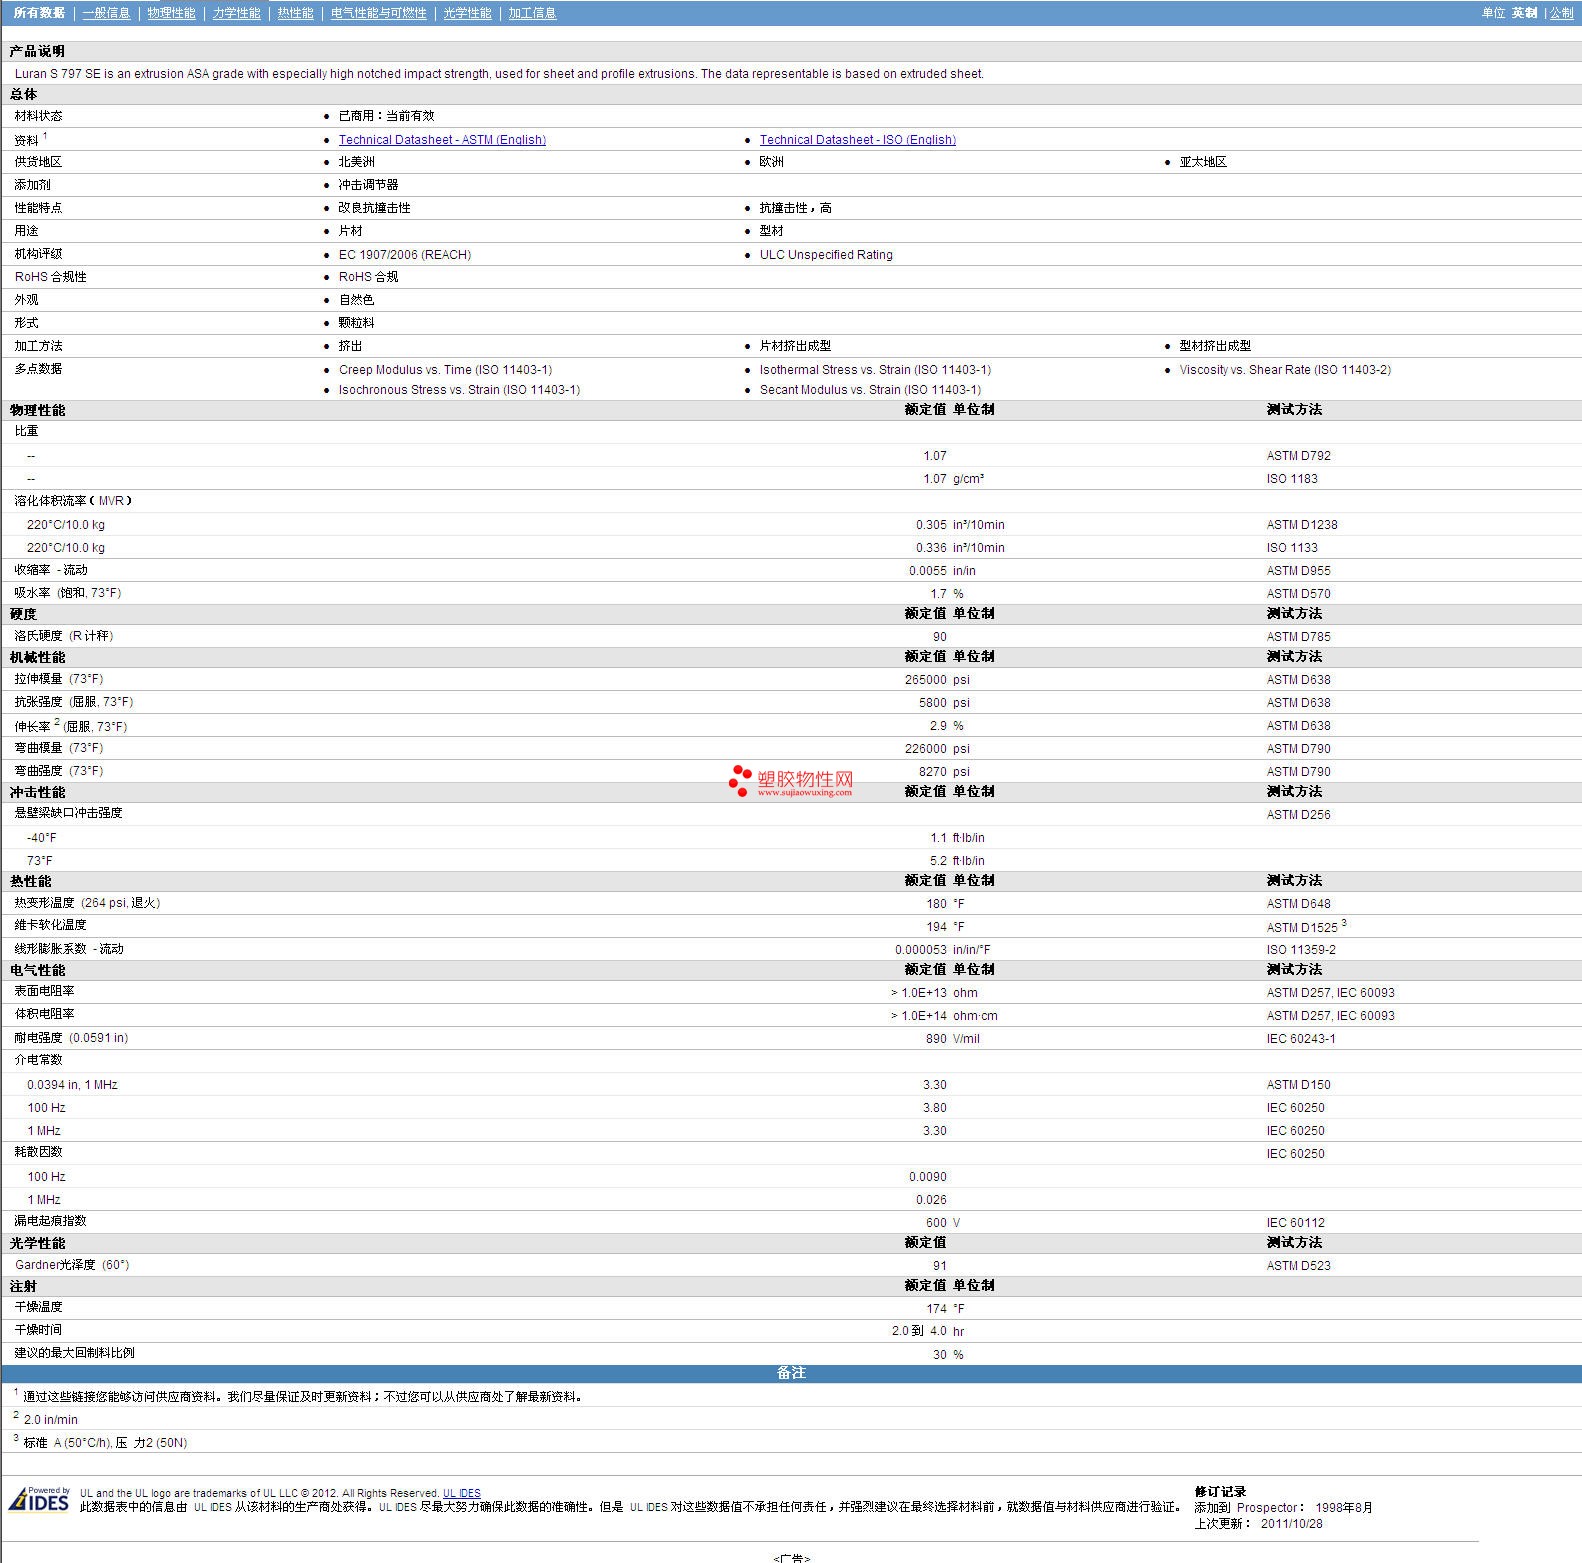Click the 漏电起痕指数 row label

pyautogui.click(x=50, y=1221)
